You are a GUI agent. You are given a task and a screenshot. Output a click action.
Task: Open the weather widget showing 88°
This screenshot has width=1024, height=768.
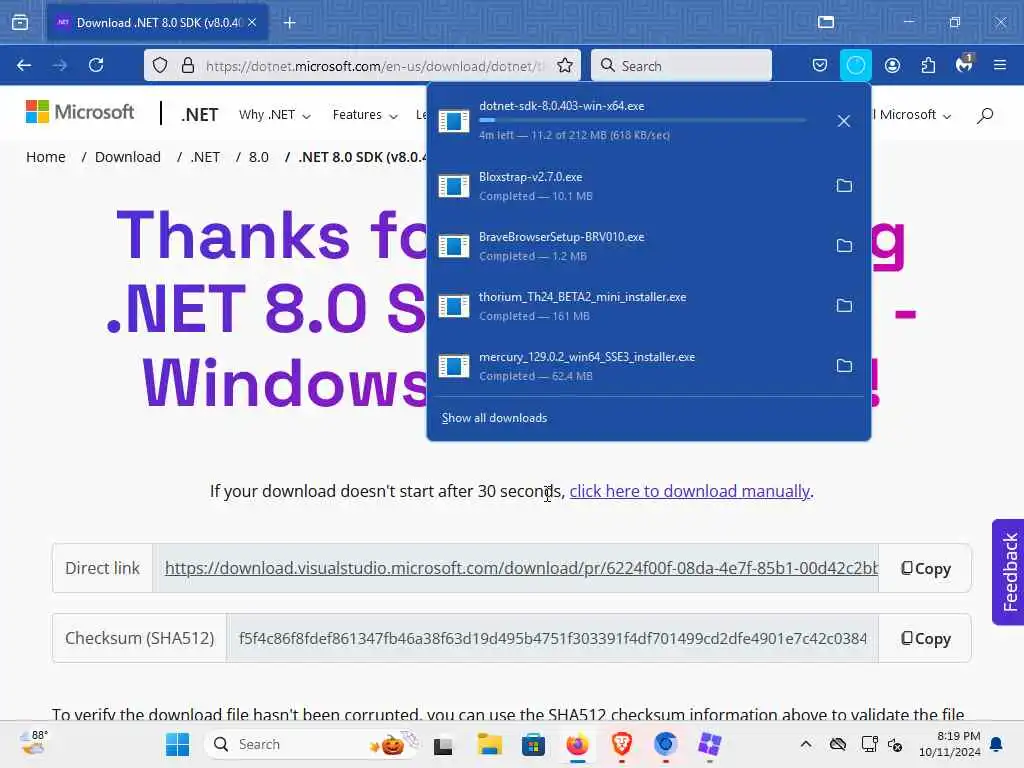coord(34,743)
